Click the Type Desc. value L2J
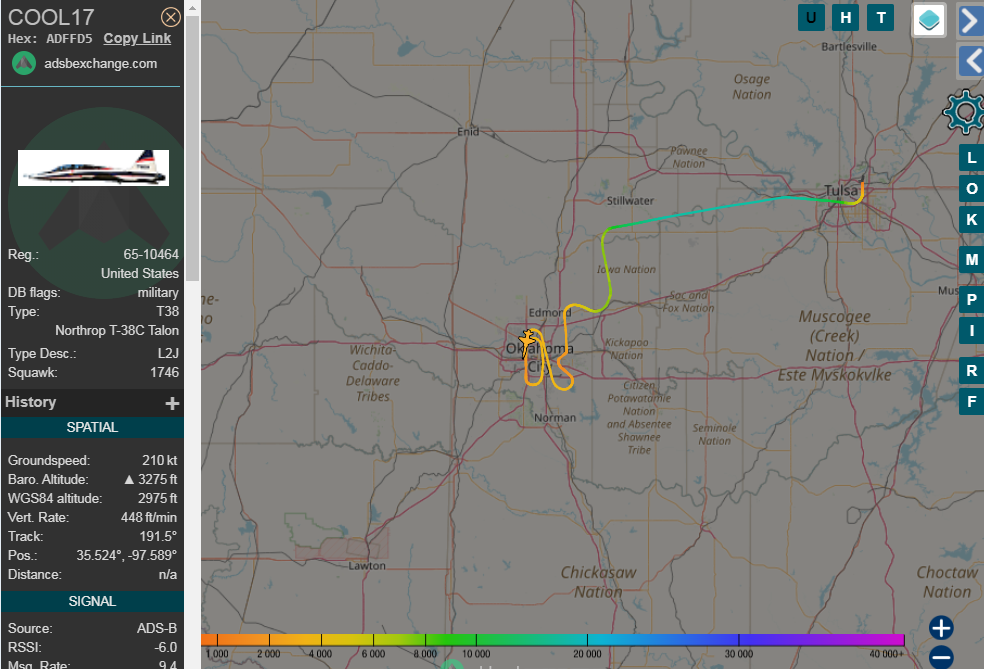 [168, 353]
